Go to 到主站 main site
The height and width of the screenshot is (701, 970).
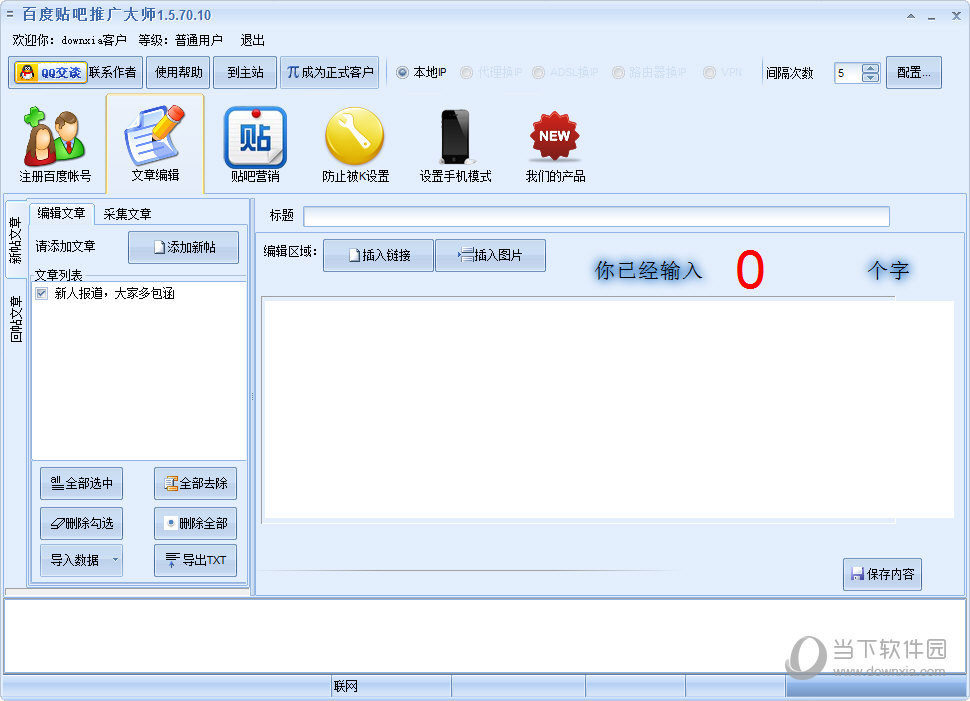245,72
